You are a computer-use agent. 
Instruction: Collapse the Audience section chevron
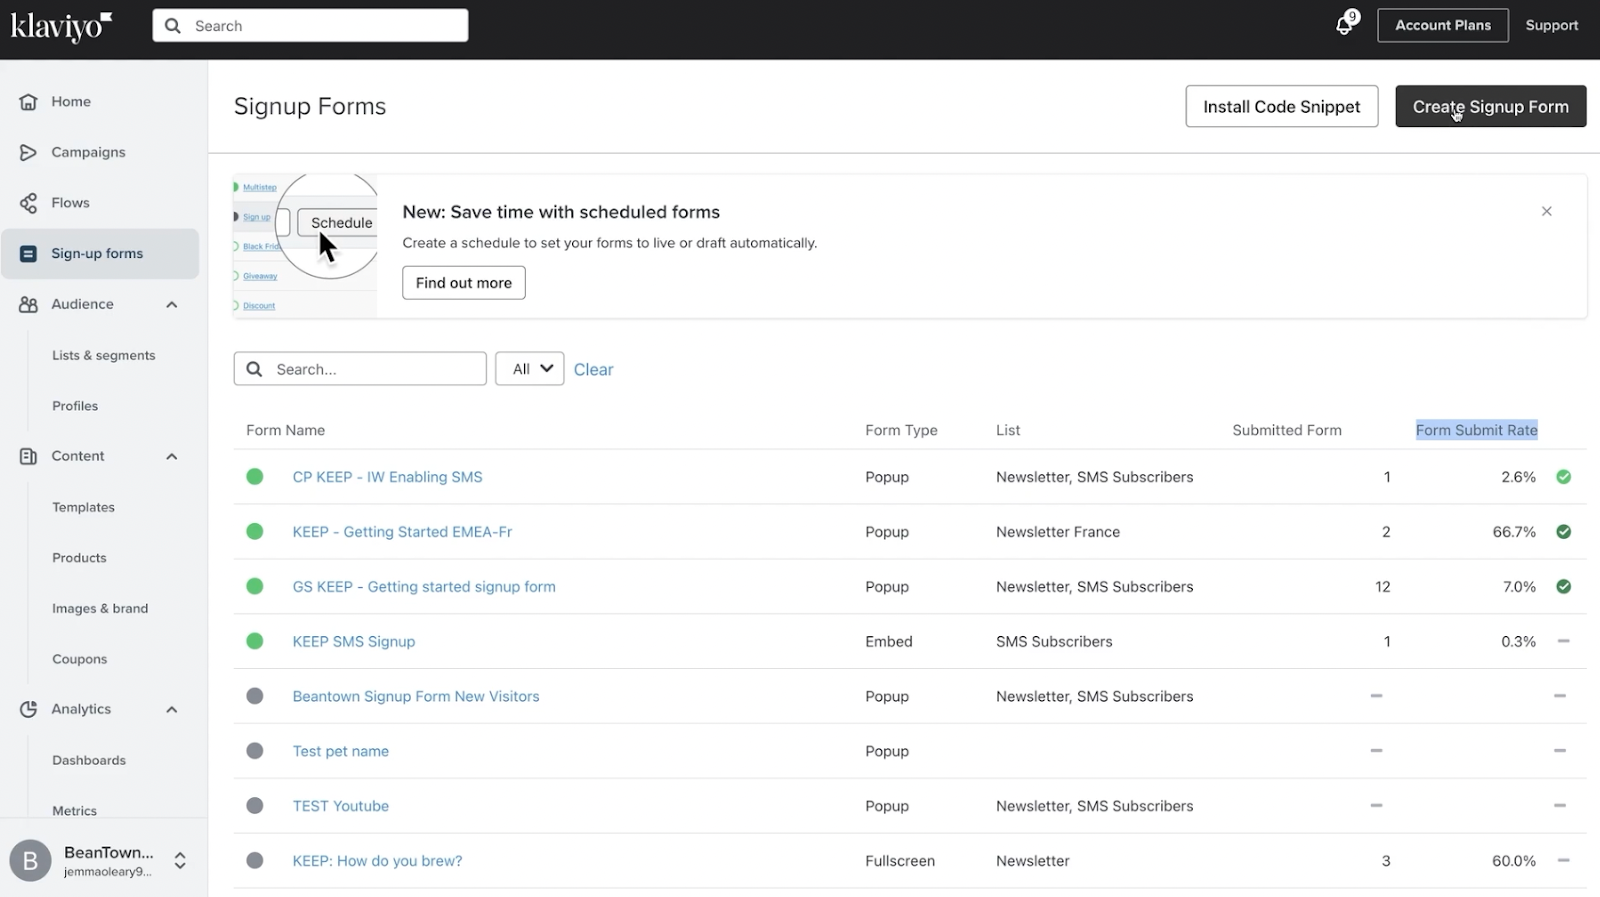click(x=172, y=305)
